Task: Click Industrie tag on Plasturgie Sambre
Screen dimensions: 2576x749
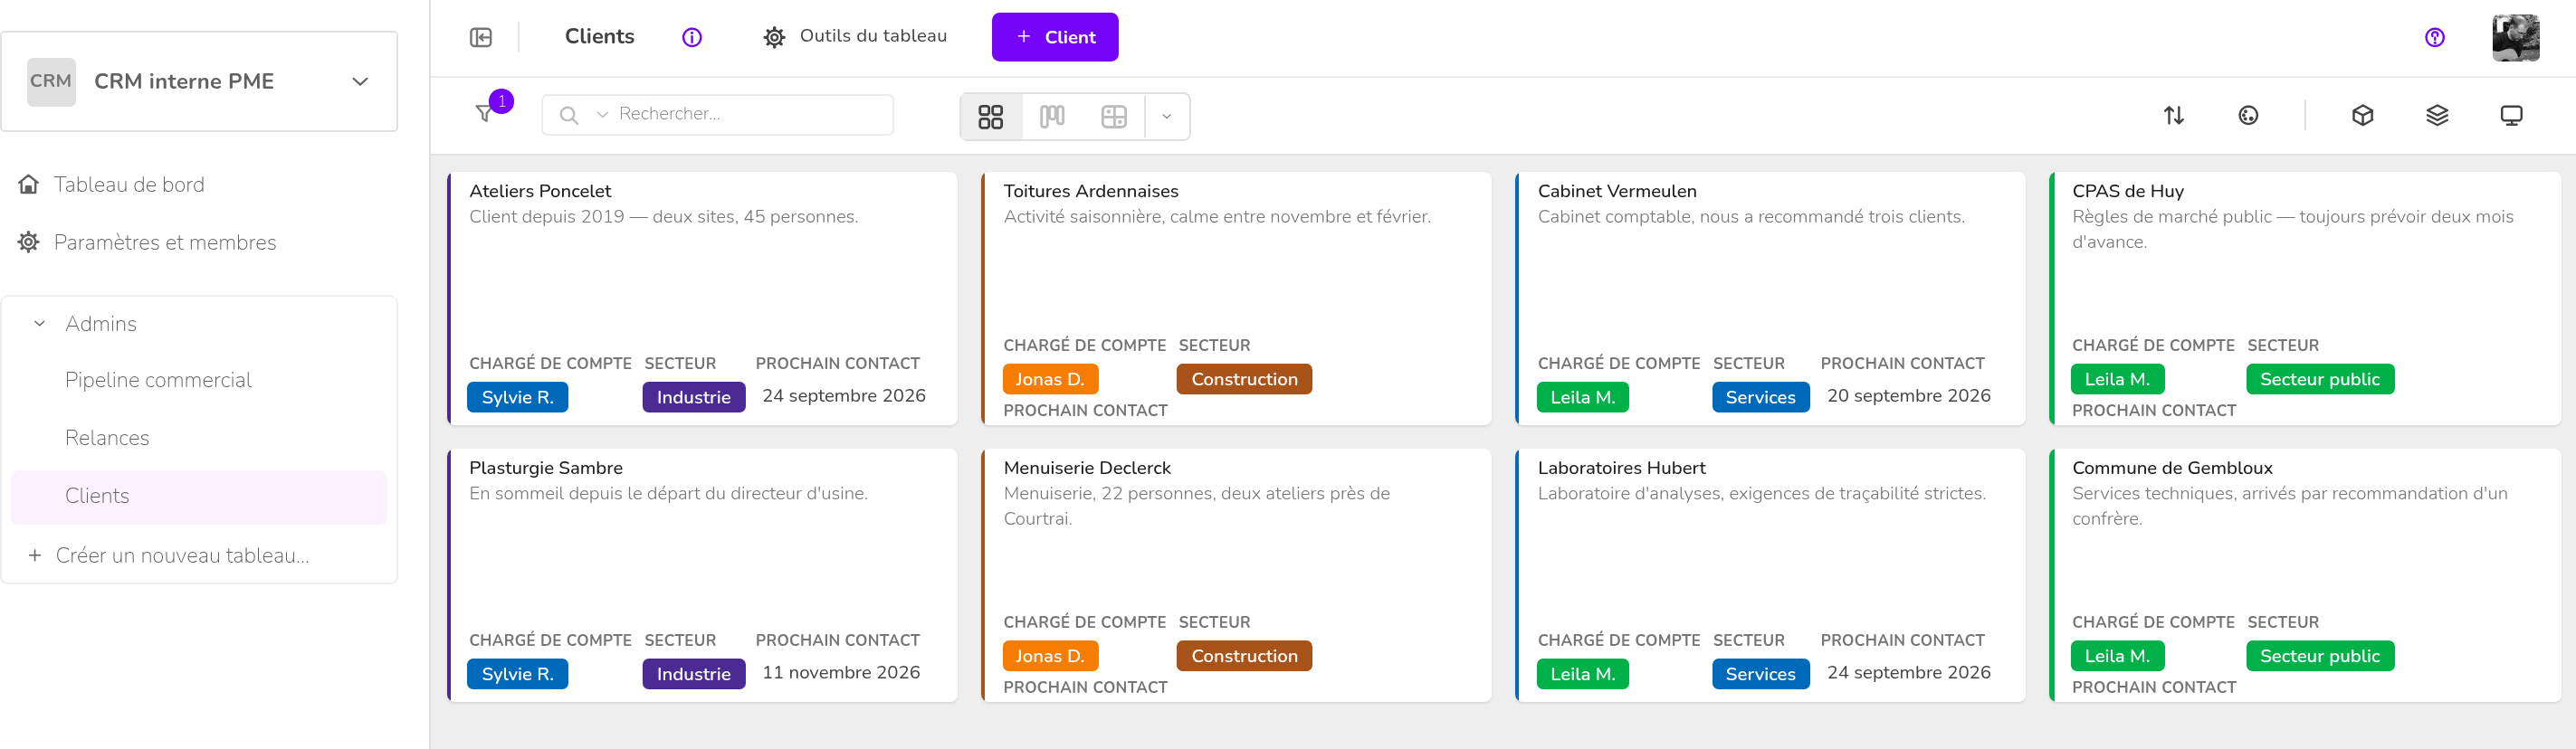Action: [694, 674]
